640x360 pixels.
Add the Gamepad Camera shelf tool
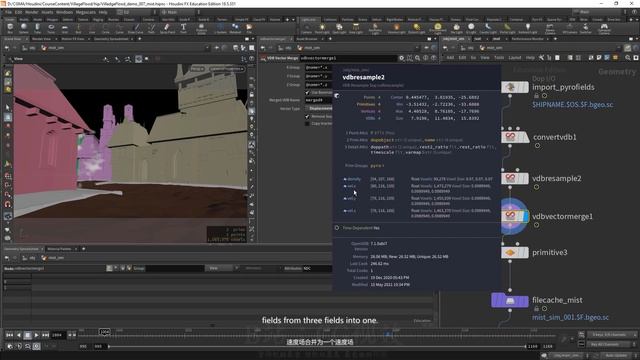604,29
